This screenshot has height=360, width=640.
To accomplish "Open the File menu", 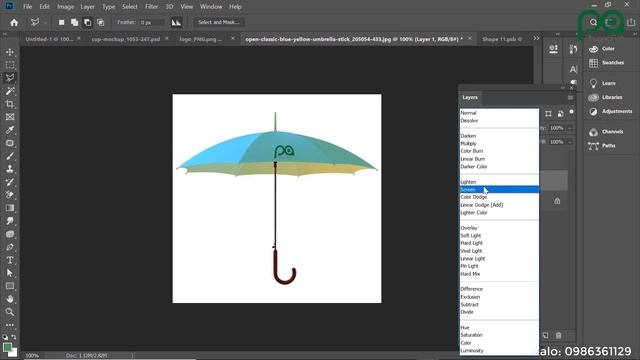I will pyautogui.click(x=27, y=7).
